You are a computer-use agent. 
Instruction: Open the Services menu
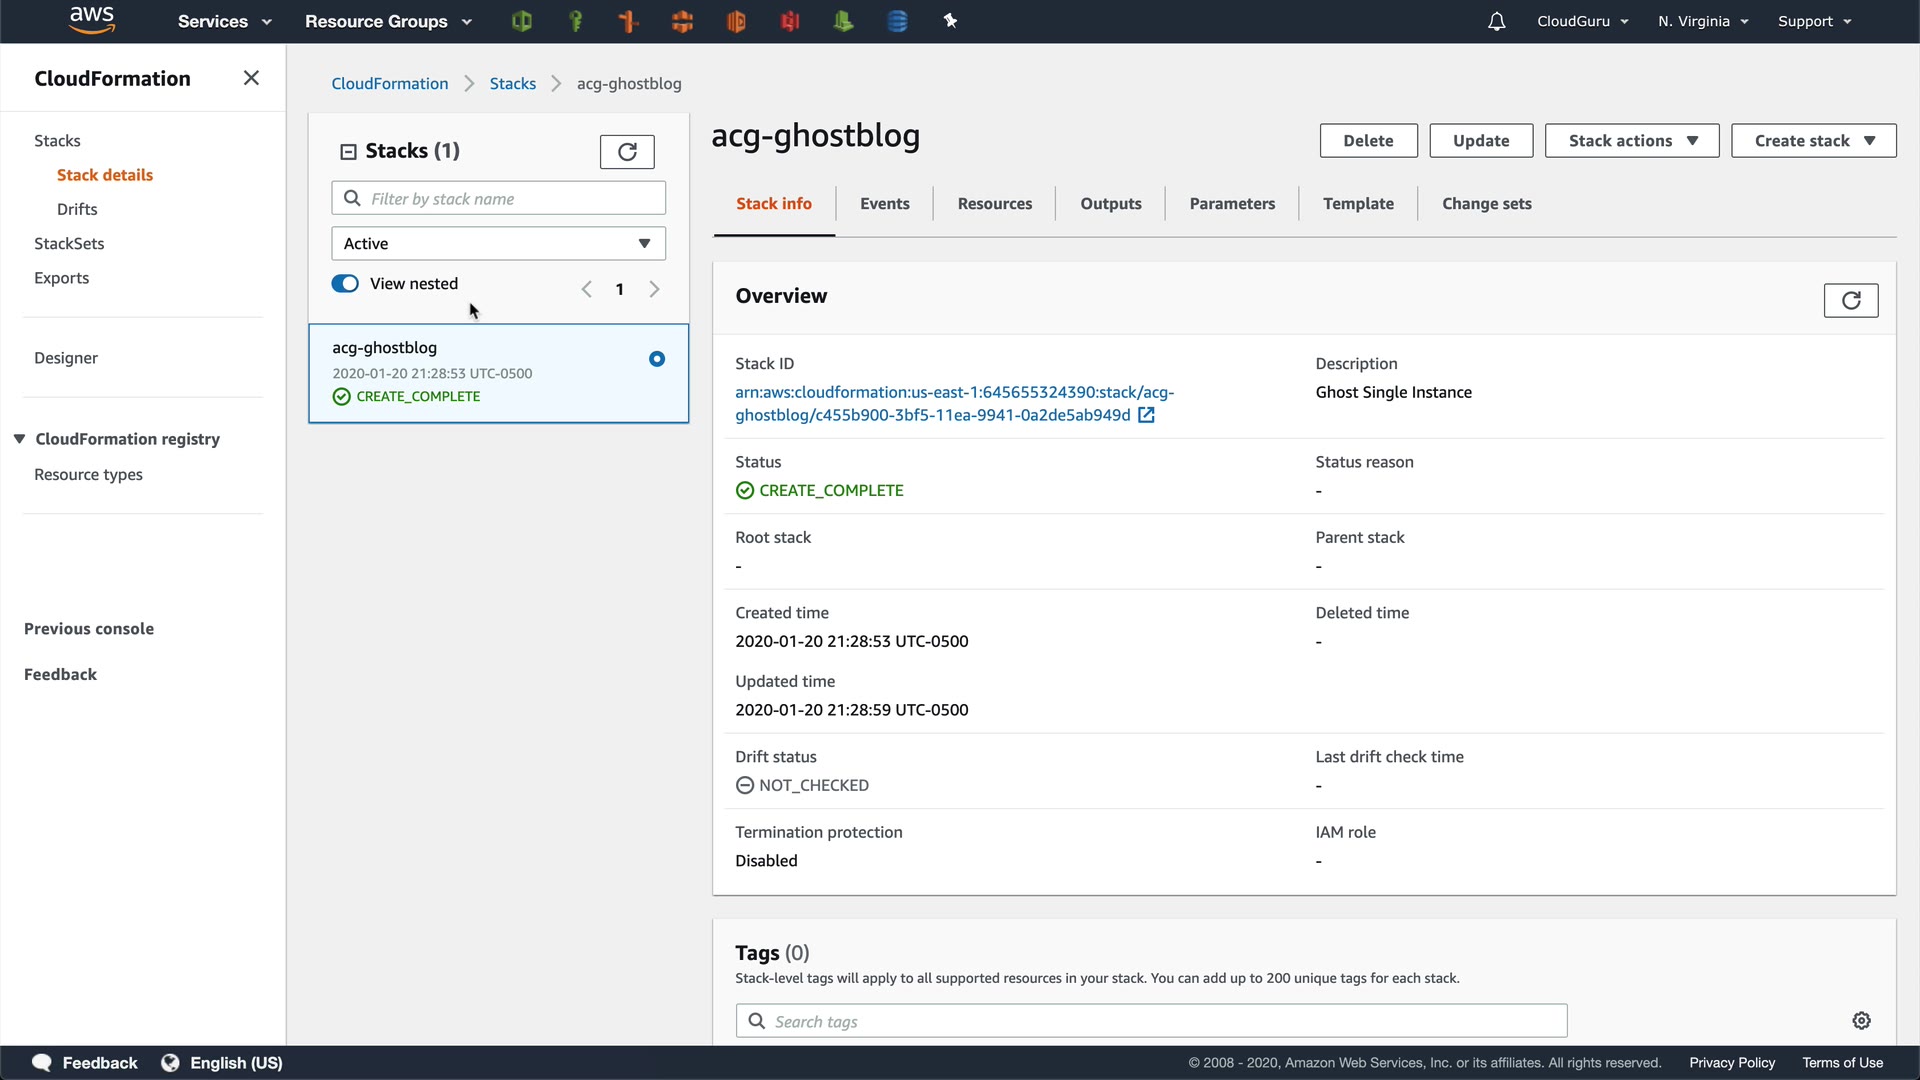click(224, 21)
